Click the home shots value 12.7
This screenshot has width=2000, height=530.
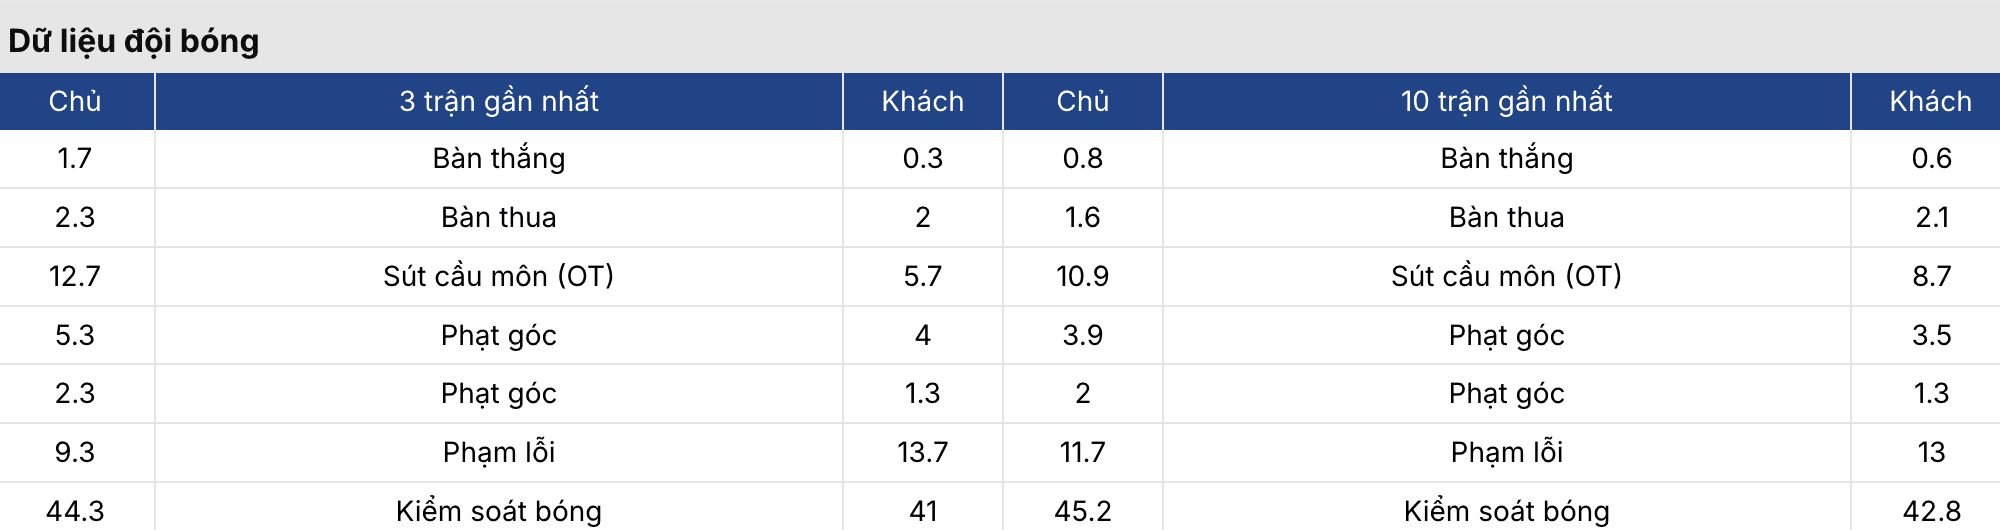[75, 276]
